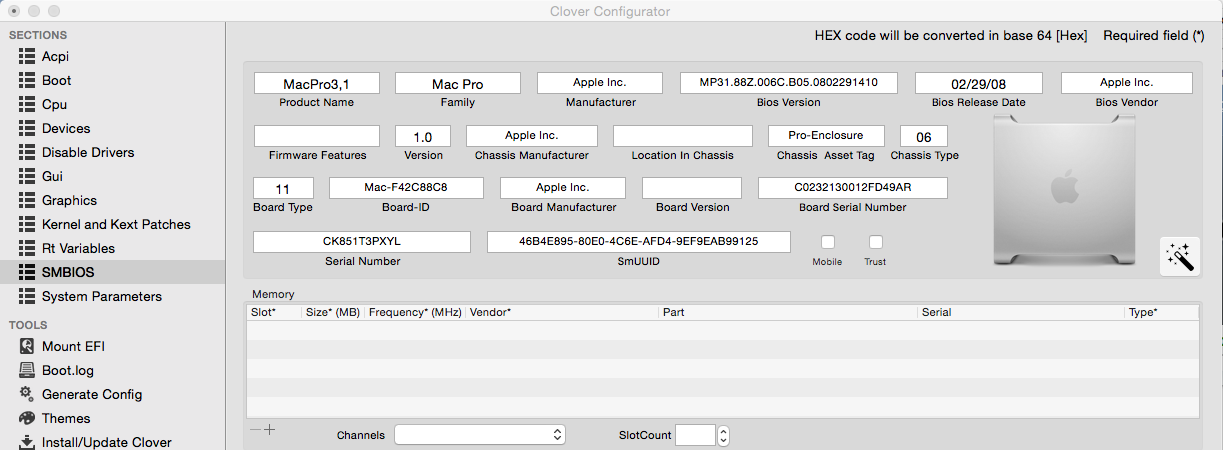Viewport: 1223px width, 450px height.
Task: Open the Generate Config tool label
Action: click(92, 394)
